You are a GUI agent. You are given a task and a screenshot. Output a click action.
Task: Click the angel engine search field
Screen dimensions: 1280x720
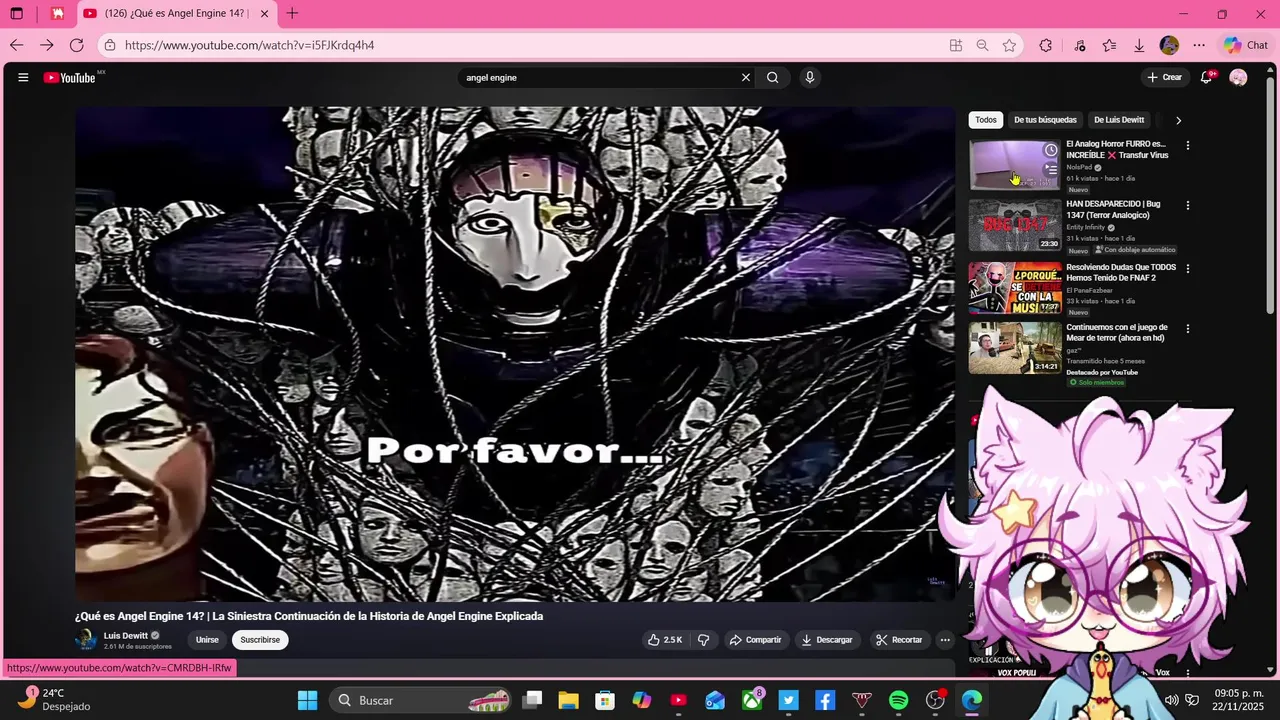click(600, 77)
